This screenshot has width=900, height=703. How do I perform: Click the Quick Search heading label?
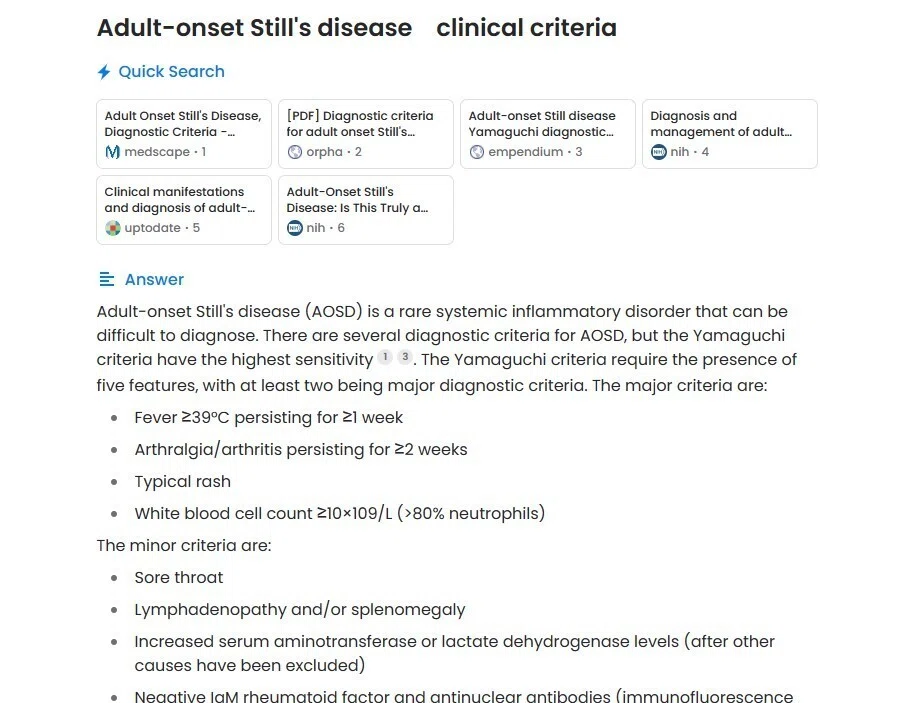pos(172,72)
